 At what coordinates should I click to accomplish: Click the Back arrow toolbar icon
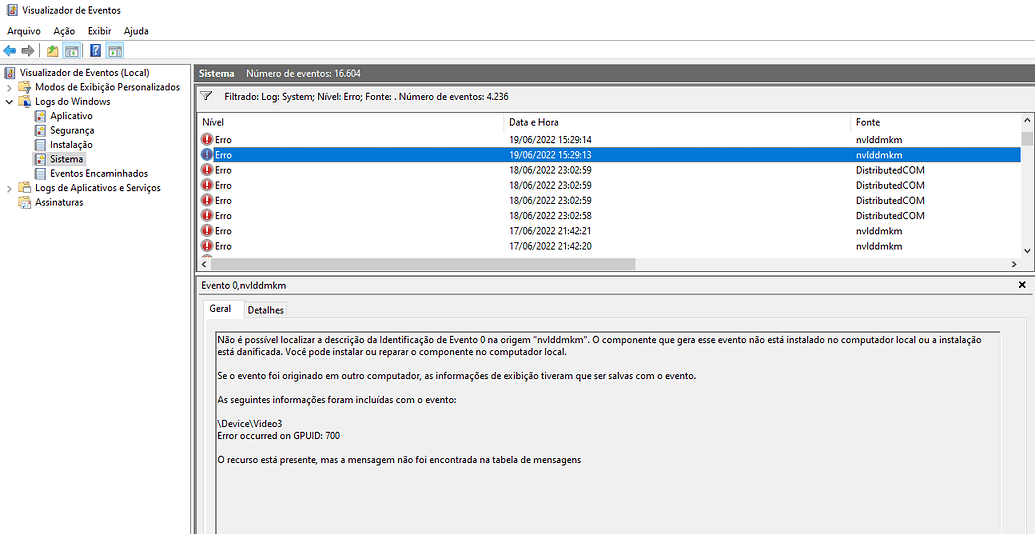pos(9,51)
